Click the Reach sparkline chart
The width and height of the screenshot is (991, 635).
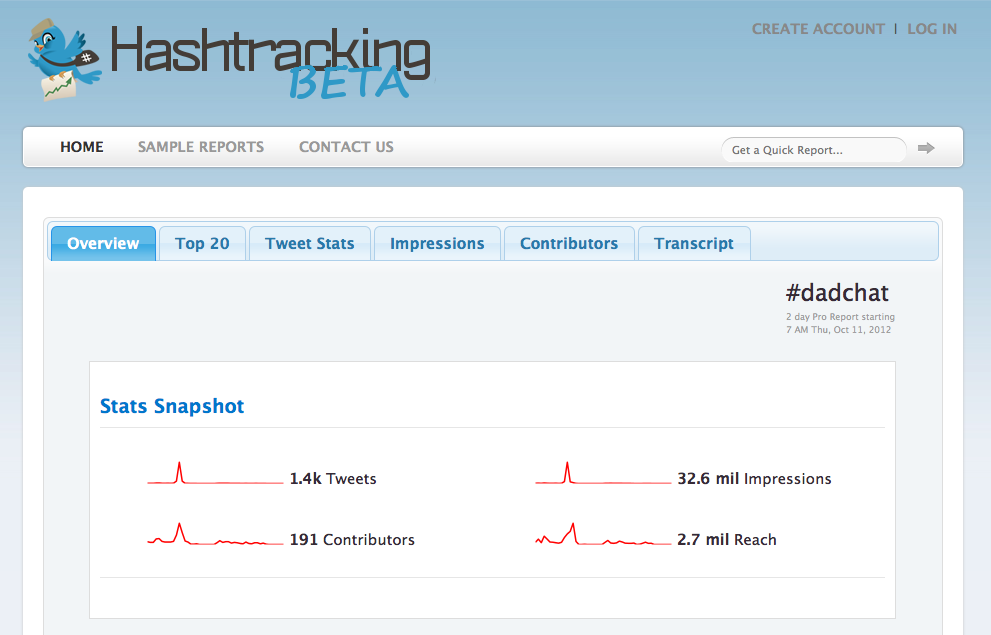tap(603, 534)
